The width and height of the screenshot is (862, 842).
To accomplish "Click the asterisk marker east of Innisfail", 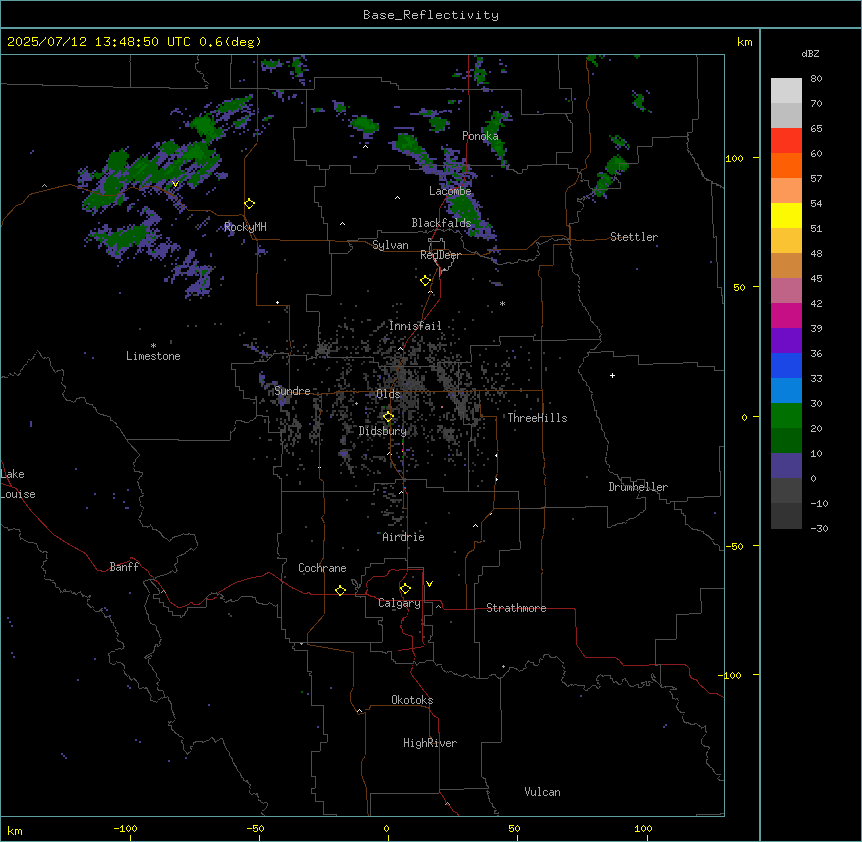I will [x=502, y=304].
